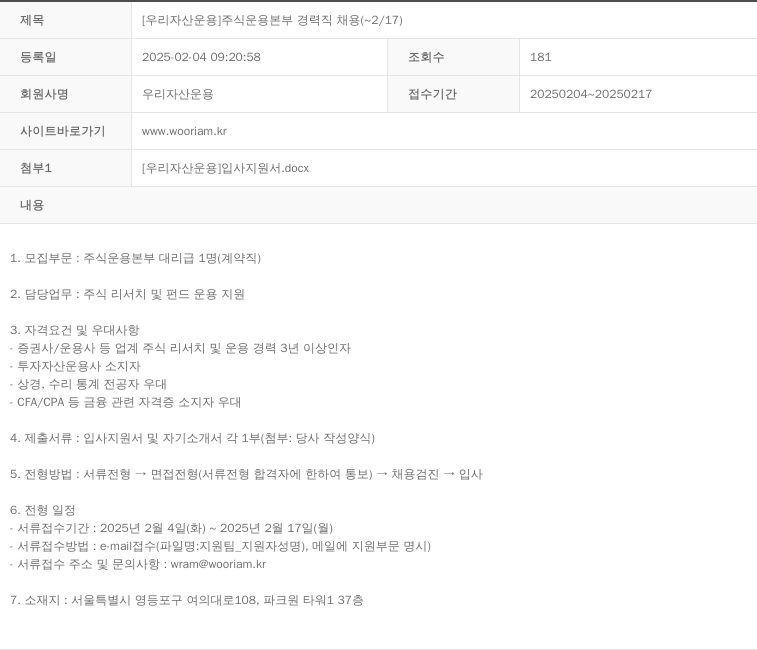Image resolution: width=757 pixels, height=650 pixels.
Task: Click line 5. 전형방법 서류전형 → 면접전형
Action: coord(246,474)
